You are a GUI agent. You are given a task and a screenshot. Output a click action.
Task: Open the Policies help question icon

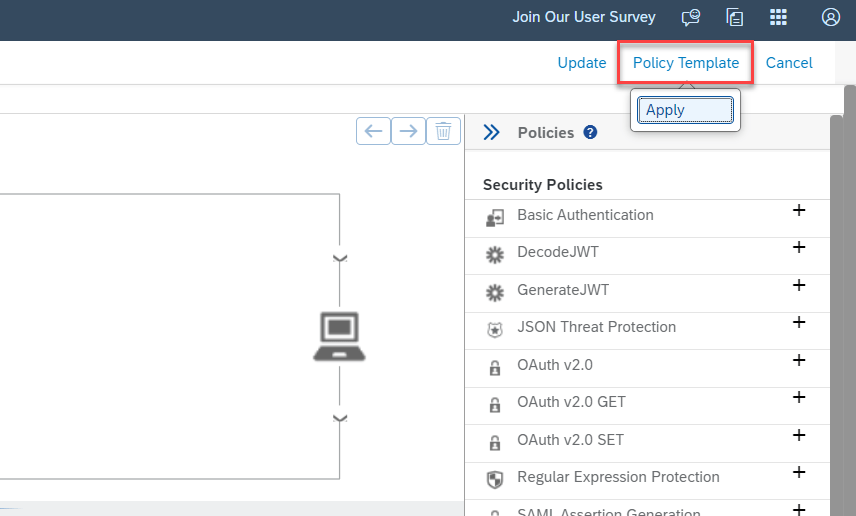tap(590, 132)
